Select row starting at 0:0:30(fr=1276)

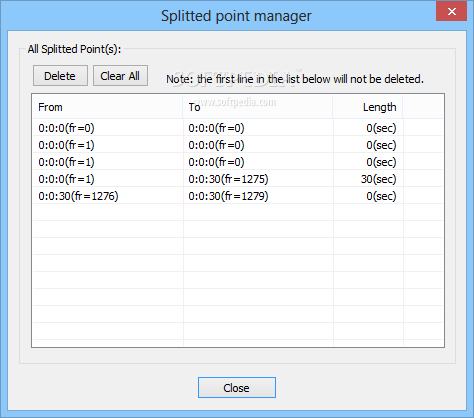click(x=238, y=196)
